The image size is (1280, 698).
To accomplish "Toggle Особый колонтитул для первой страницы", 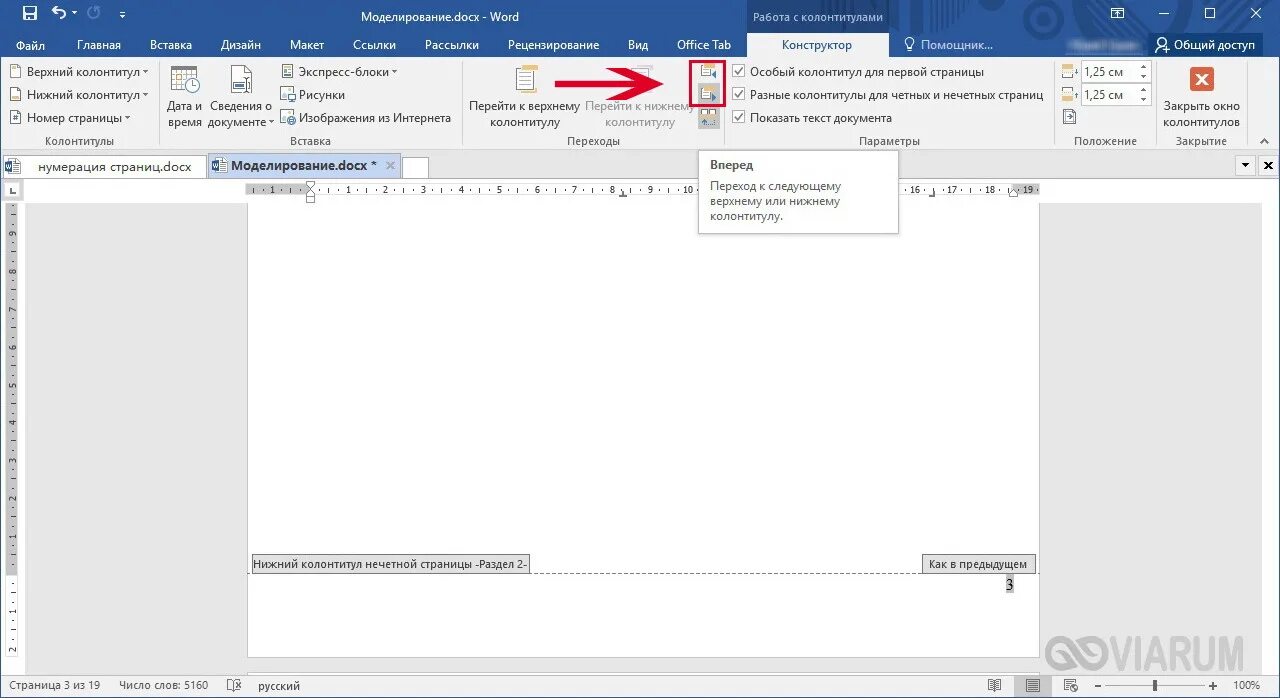I will (858, 72).
